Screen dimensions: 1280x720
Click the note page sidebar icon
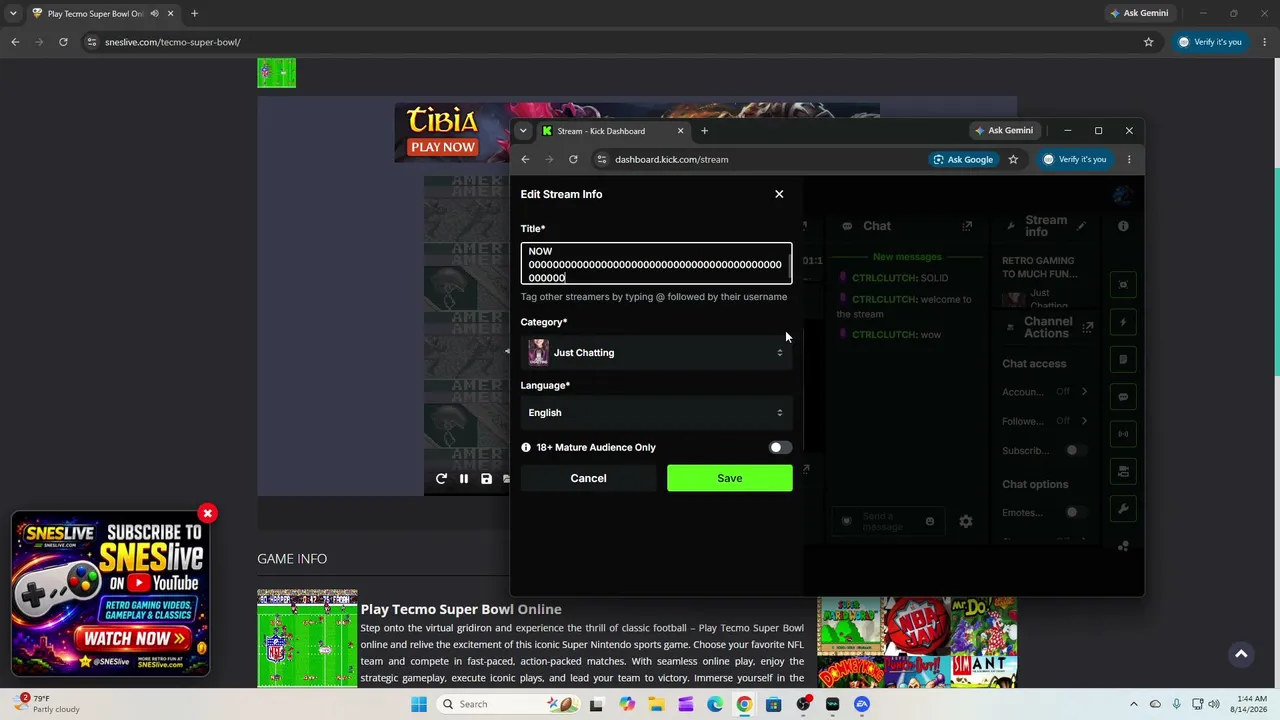(1123, 359)
